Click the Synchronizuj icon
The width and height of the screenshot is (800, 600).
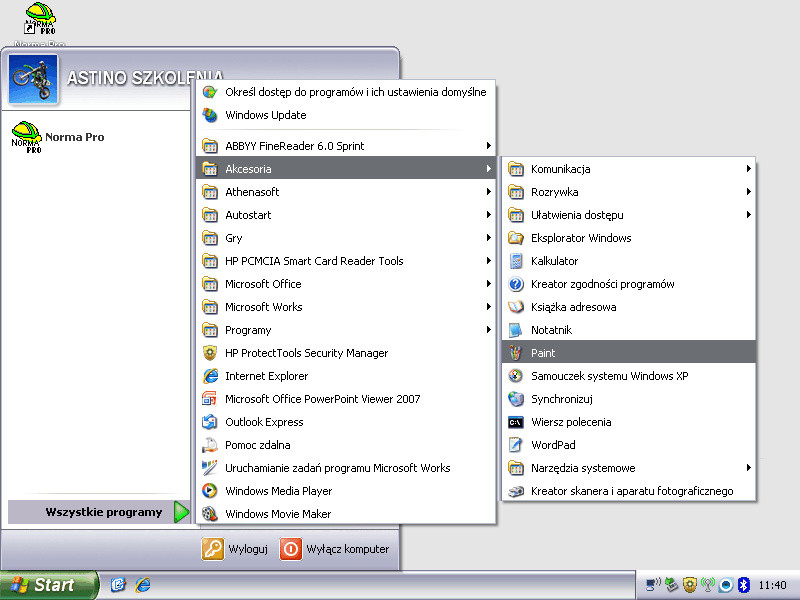516,398
